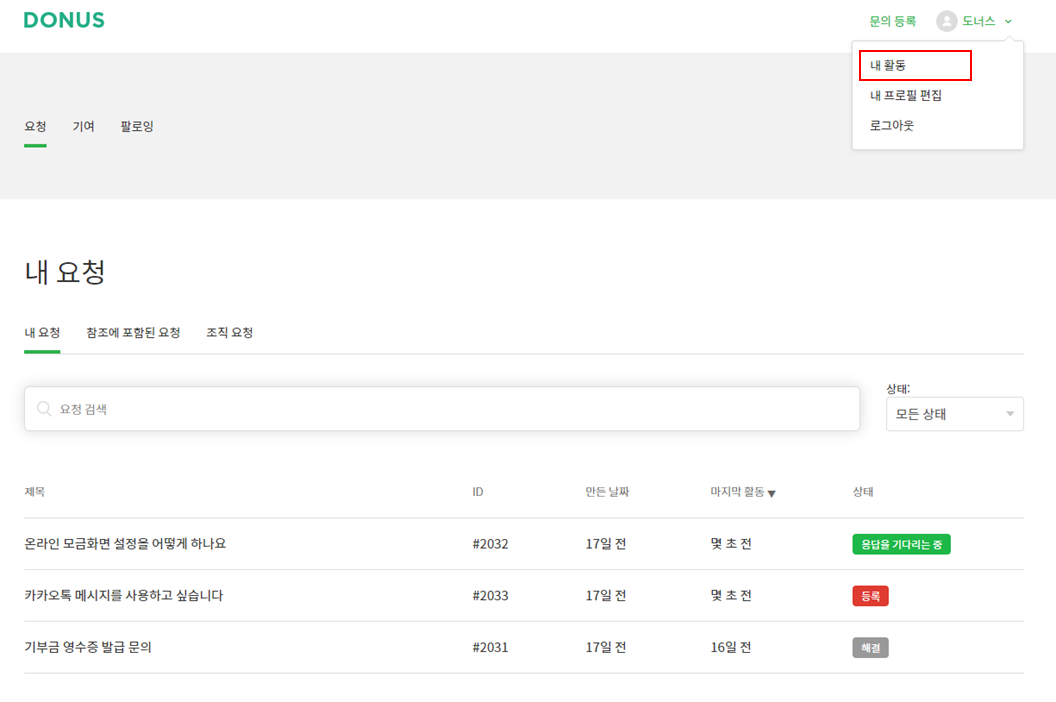
Task: Click the gray 해결 status badge
Action: click(x=869, y=646)
